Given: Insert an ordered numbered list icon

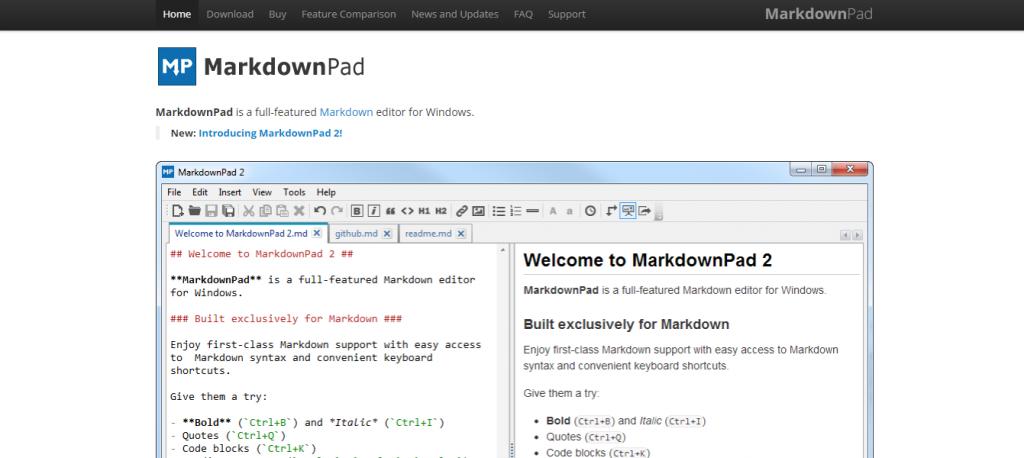Looking at the screenshot, I should point(516,210).
